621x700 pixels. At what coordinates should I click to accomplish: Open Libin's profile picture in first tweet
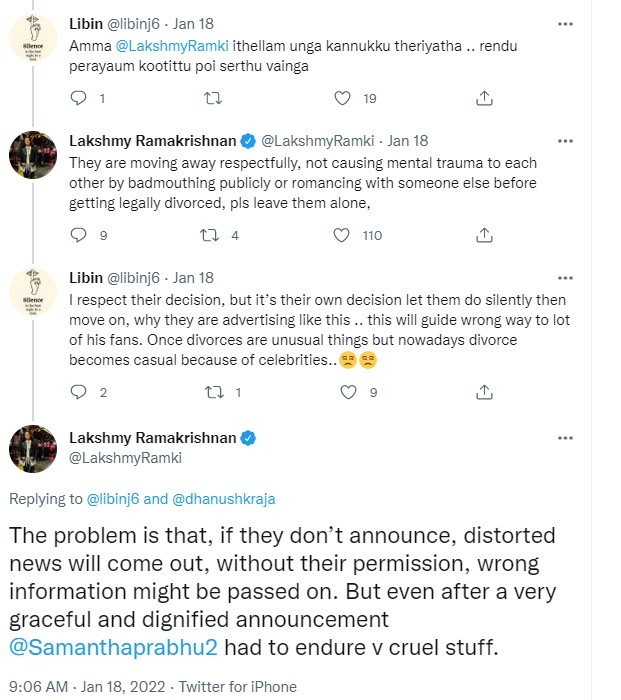[x=34, y=39]
